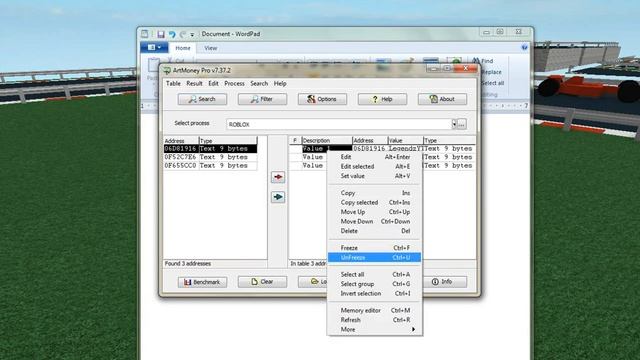Click the Save icon in WordPad quick access

[161, 34]
